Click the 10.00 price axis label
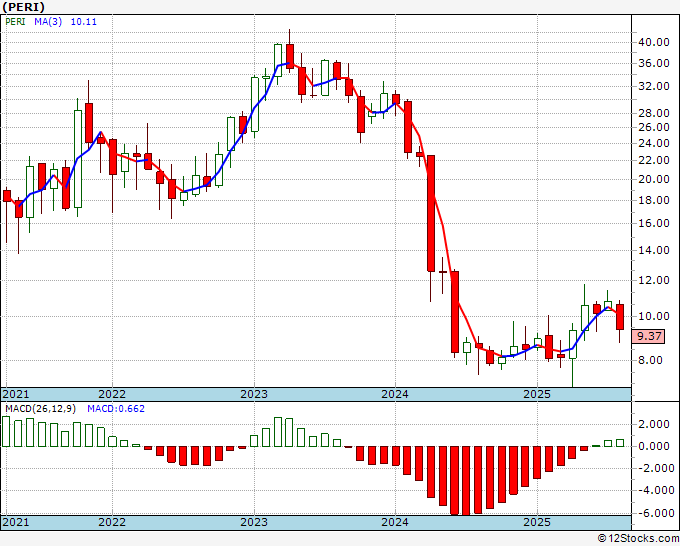The width and height of the screenshot is (680, 546). (654, 316)
